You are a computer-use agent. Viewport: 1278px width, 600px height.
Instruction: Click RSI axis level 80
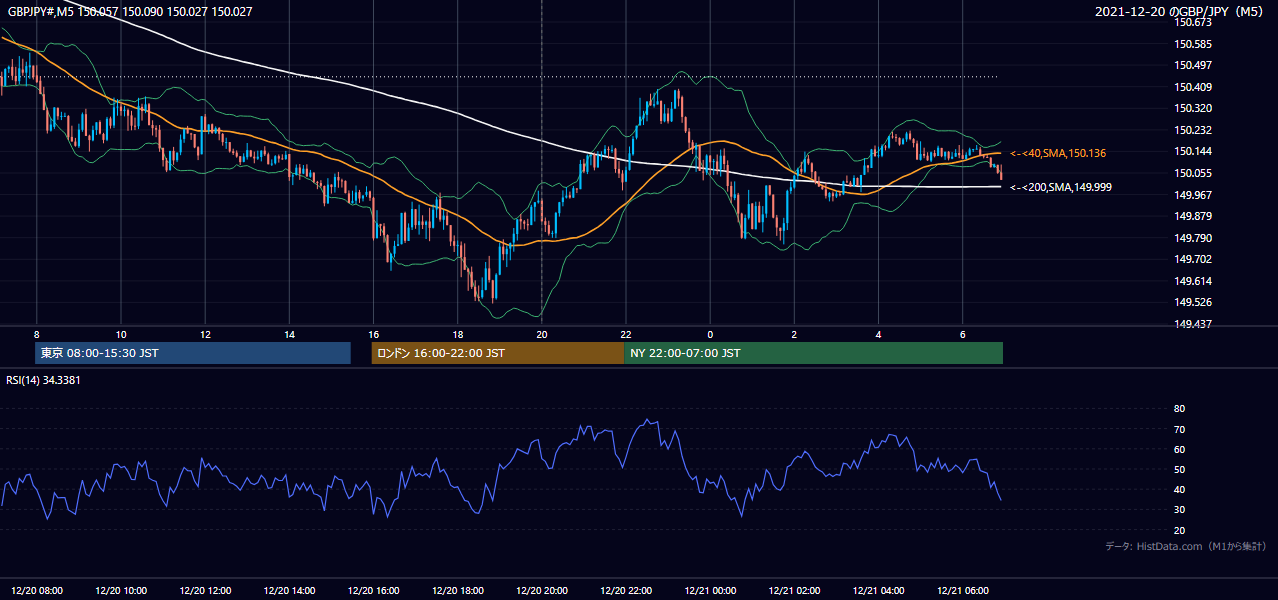[x=1179, y=409]
